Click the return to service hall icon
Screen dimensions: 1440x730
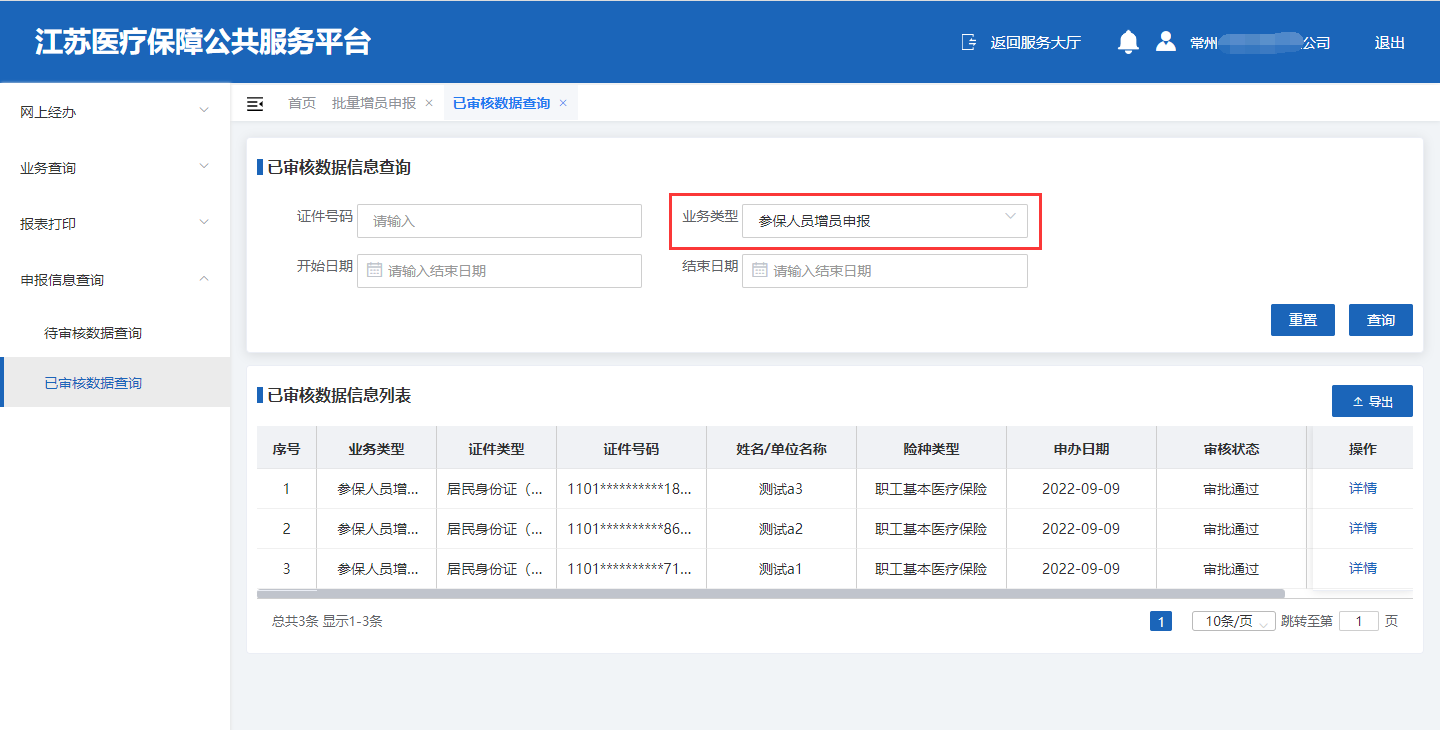[x=968, y=42]
